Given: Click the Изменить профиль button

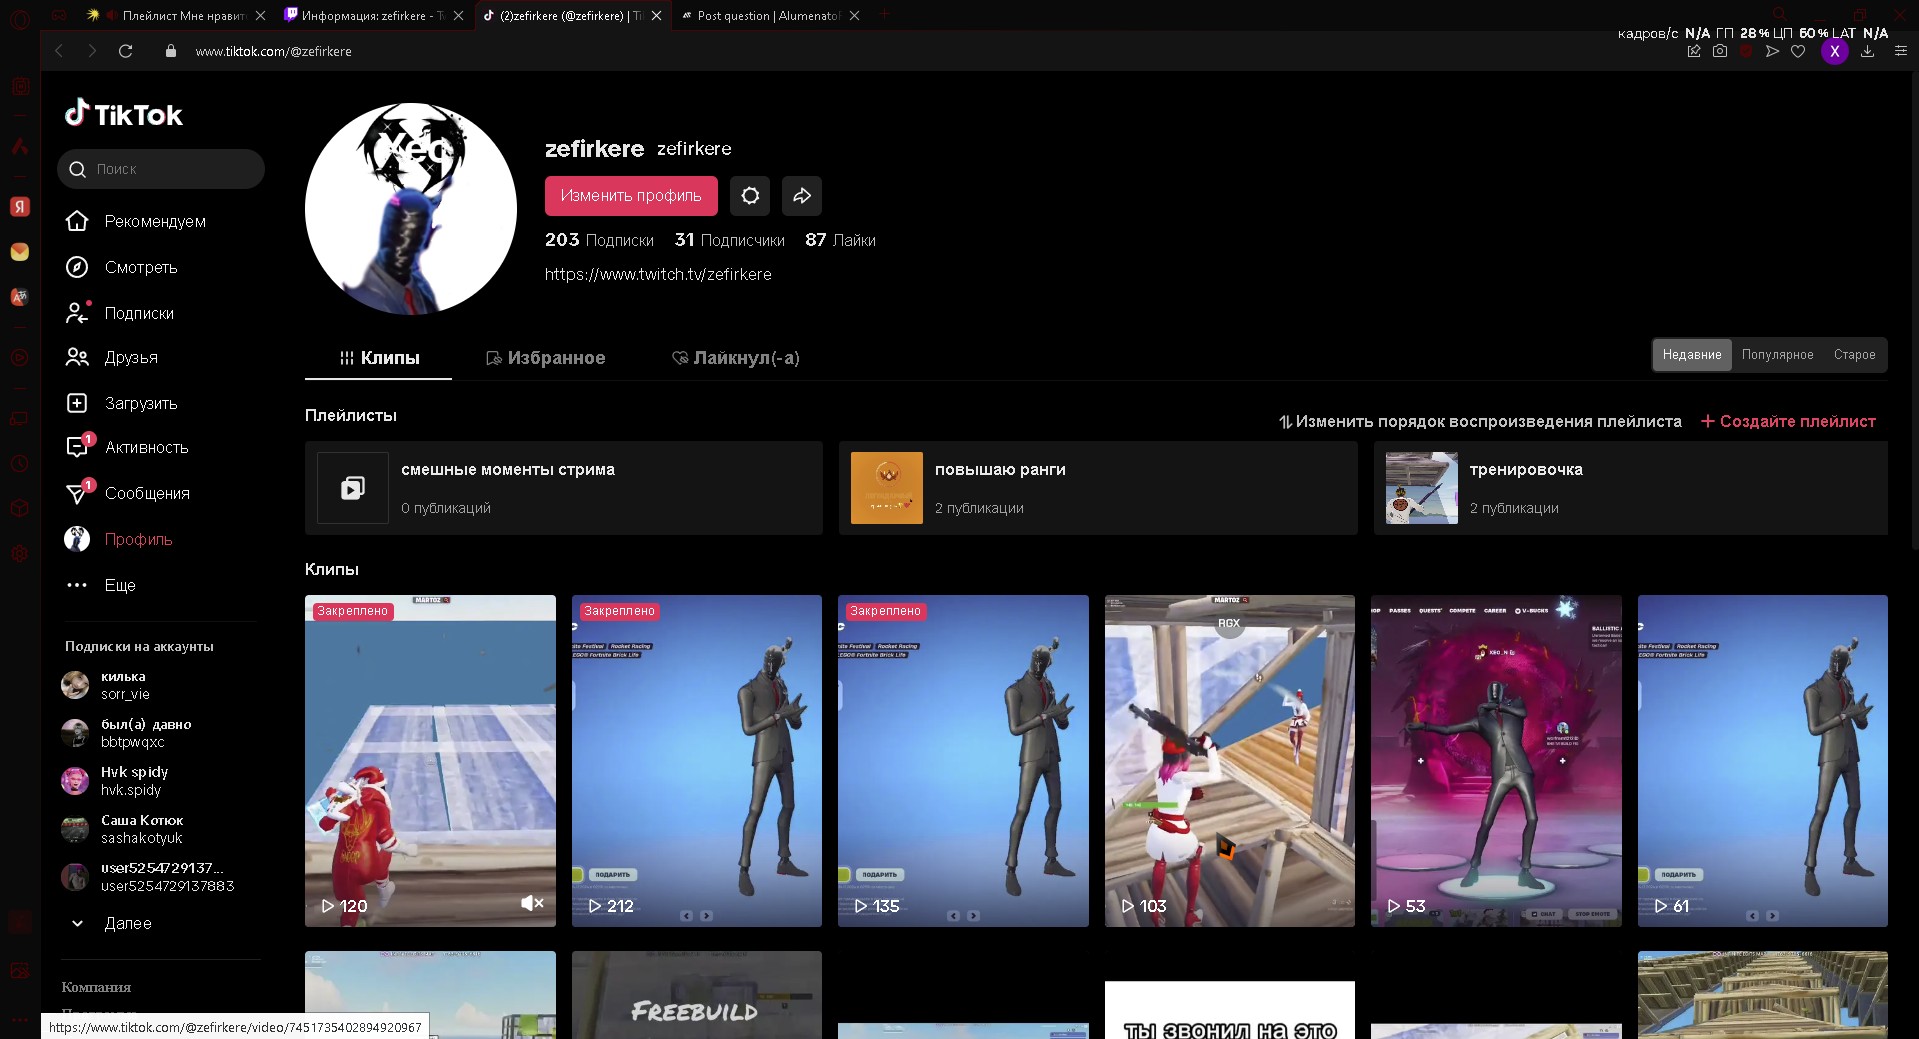Looking at the screenshot, I should tap(631, 196).
